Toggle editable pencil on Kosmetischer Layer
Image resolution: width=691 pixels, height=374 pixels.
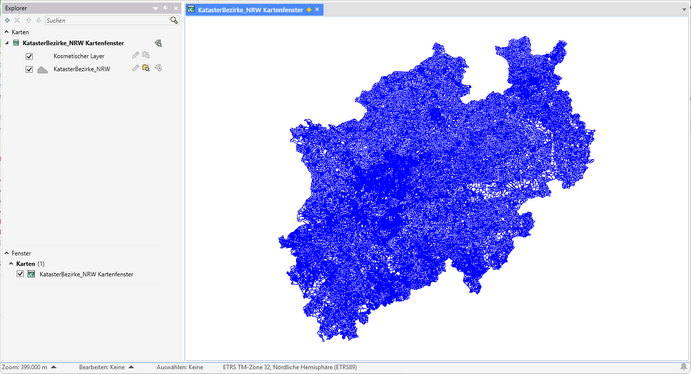135,55
